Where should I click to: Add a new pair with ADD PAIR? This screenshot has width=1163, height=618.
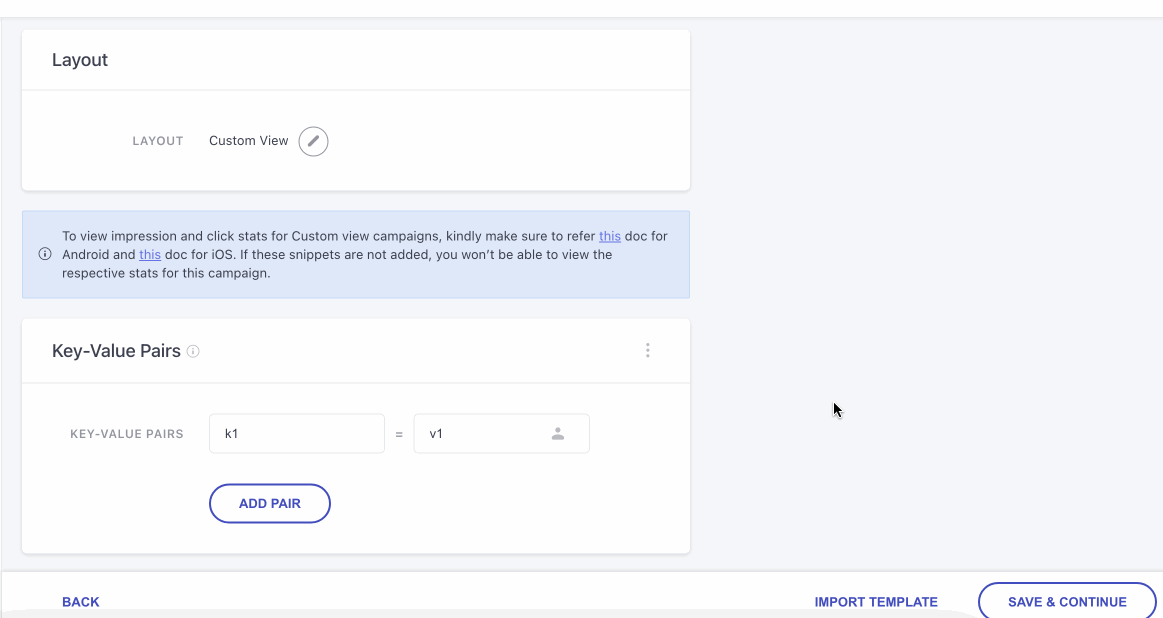269,503
